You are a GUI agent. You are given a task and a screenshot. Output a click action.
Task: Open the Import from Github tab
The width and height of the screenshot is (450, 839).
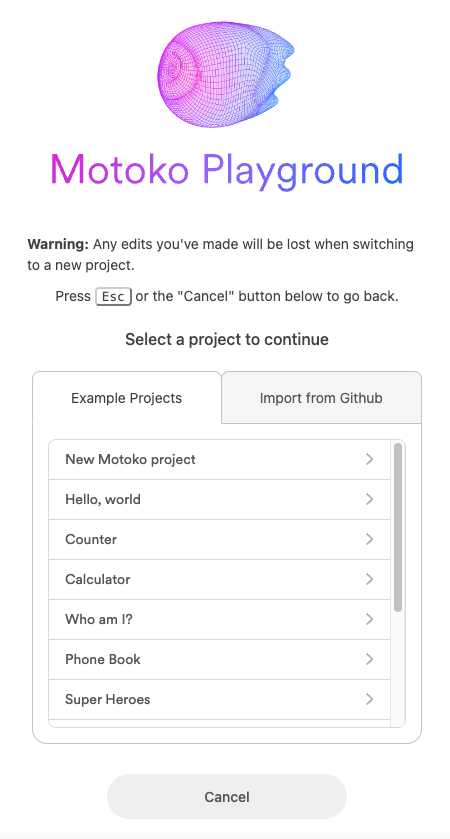[321, 398]
